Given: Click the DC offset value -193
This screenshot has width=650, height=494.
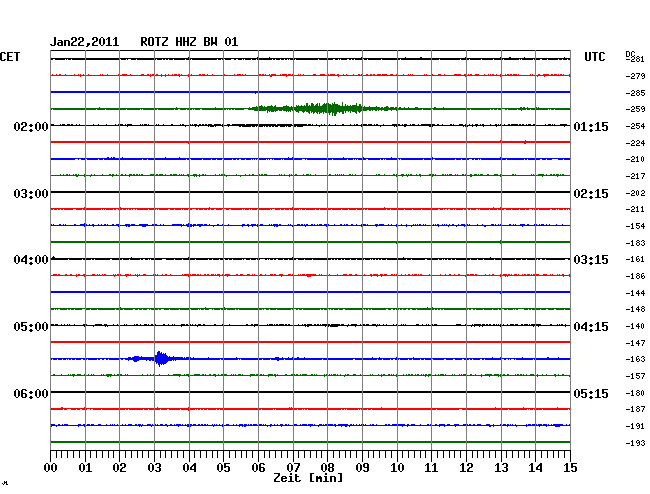Looking at the screenshot, I should (x=635, y=443).
